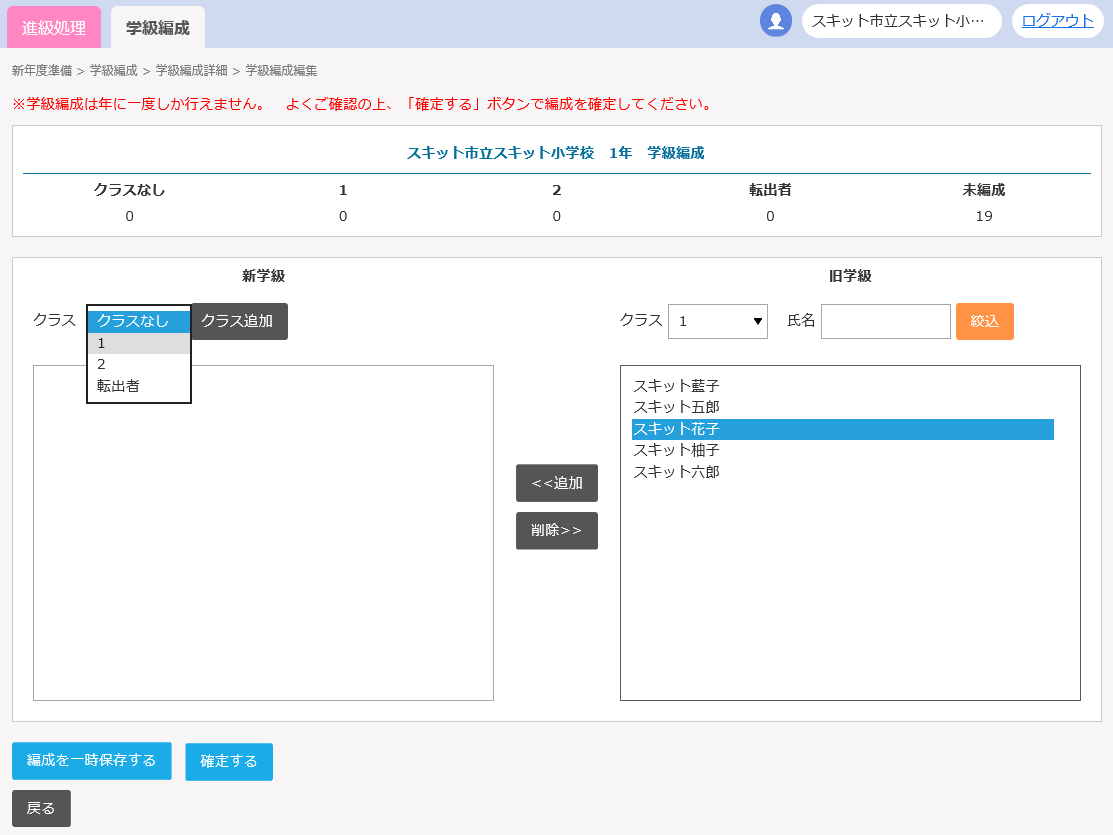Select スキット柚子 in the old class list

676,450
